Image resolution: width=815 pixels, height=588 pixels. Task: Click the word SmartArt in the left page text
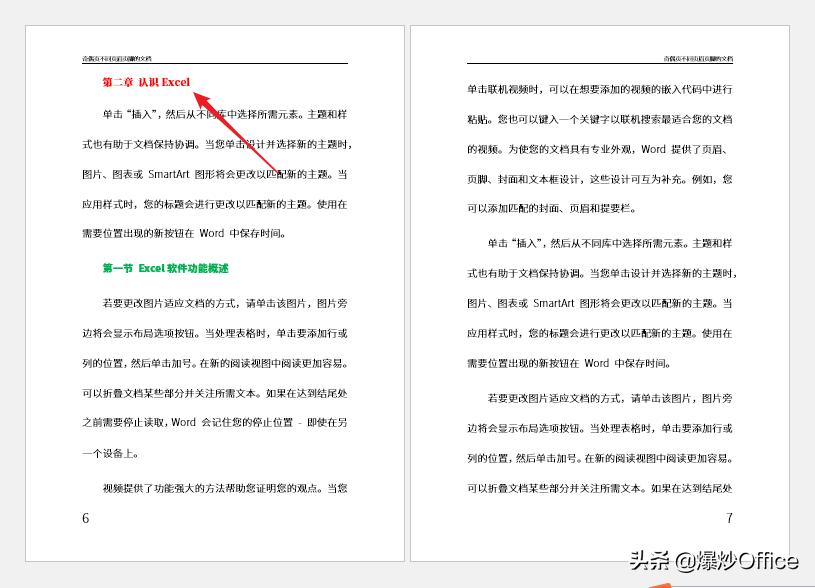[169, 174]
